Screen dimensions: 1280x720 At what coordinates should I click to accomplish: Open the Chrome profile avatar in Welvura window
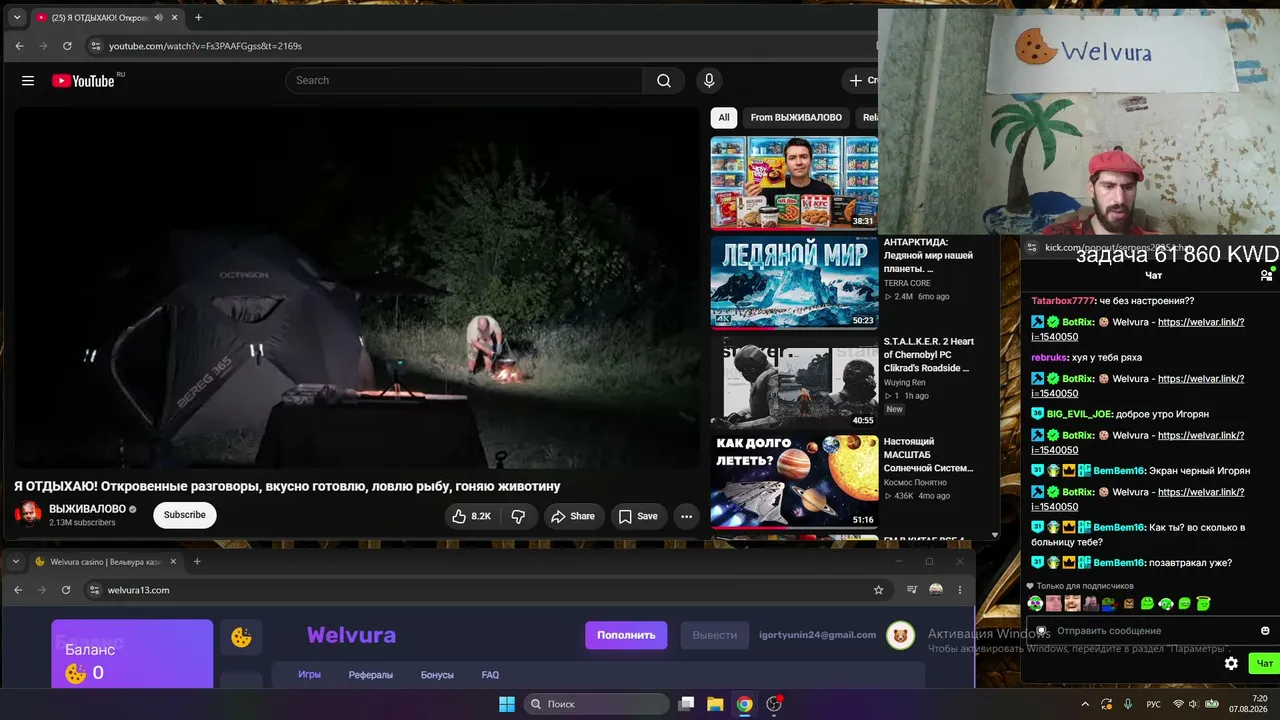[936, 590]
